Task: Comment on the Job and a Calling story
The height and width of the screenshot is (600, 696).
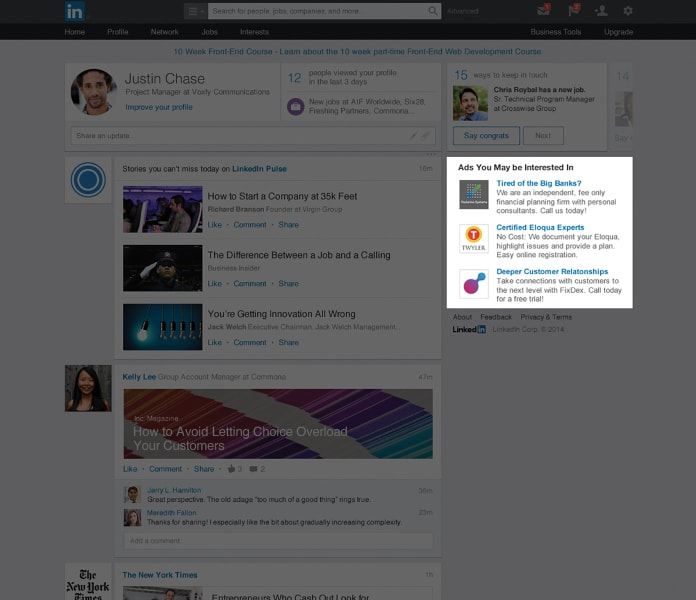Action: [x=250, y=284]
